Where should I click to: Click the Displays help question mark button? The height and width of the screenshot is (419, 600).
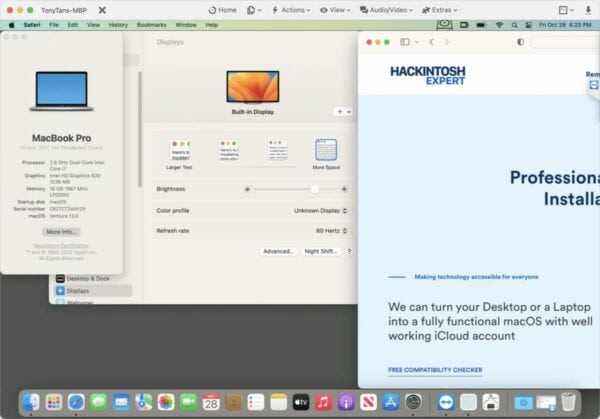(349, 251)
